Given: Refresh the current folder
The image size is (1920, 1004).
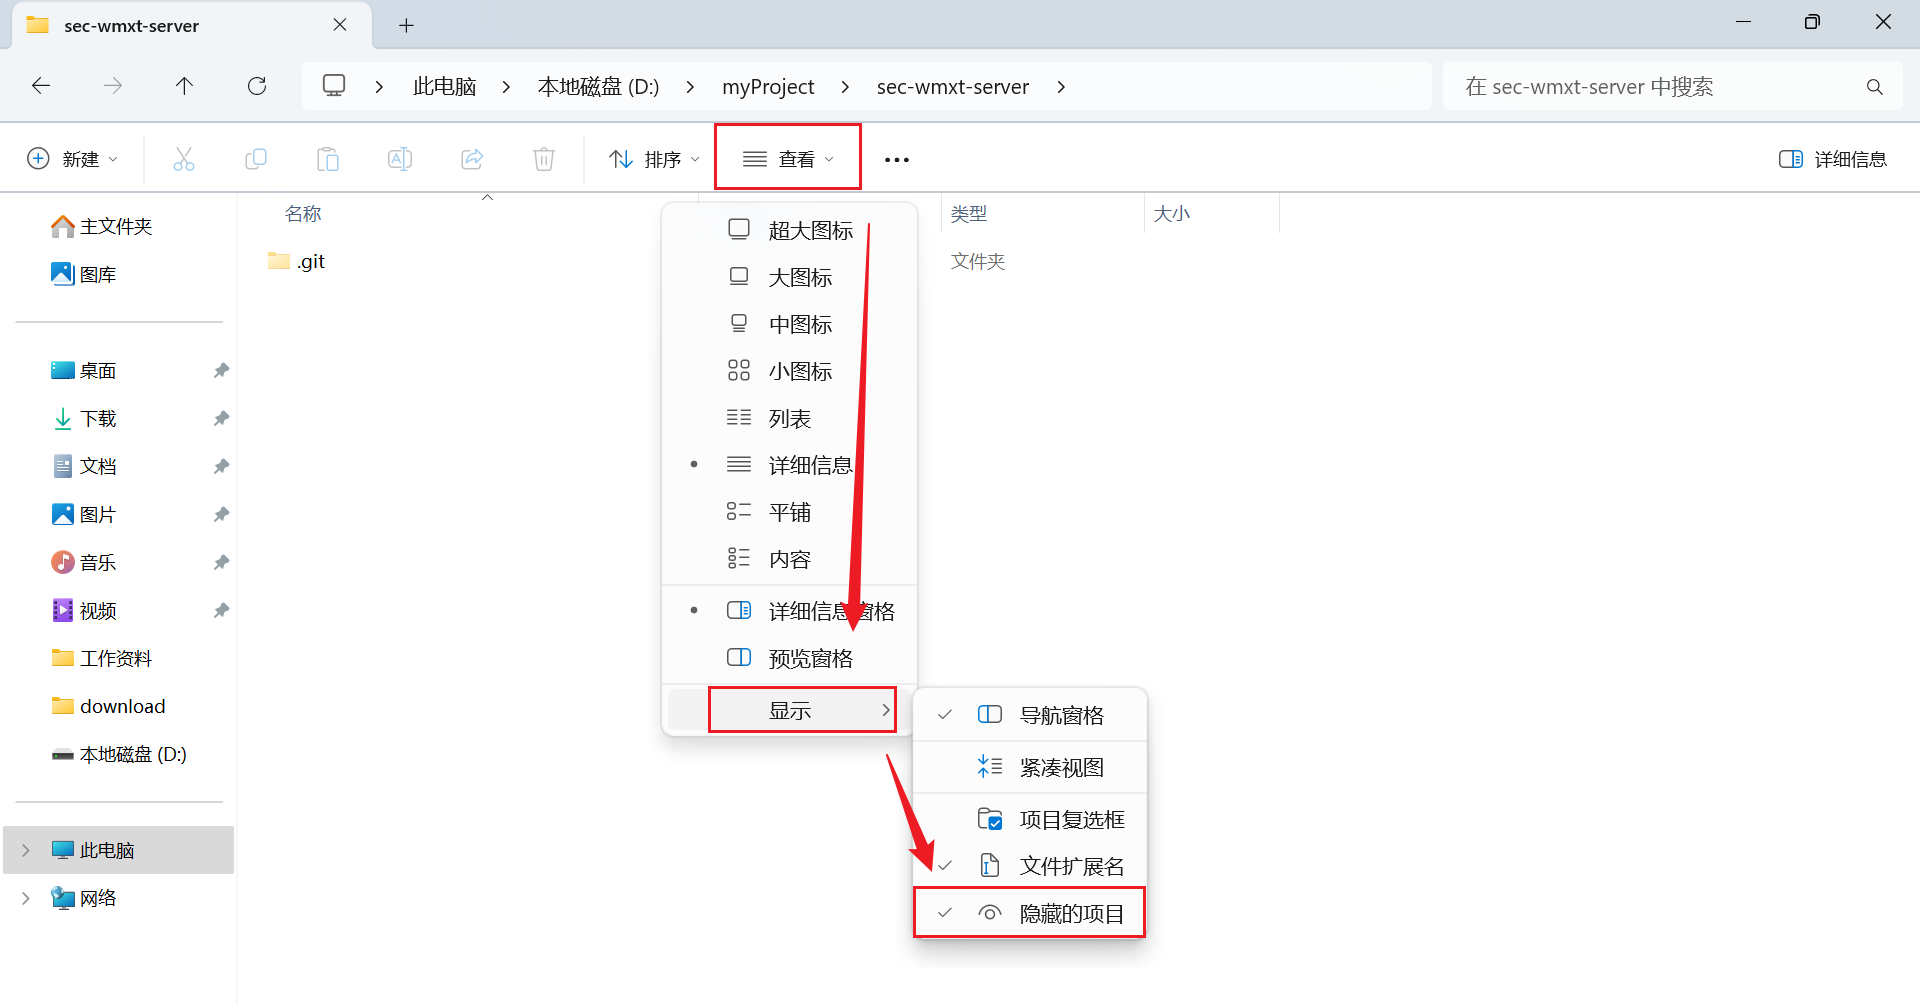Looking at the screenshot, I should point(257,86).
